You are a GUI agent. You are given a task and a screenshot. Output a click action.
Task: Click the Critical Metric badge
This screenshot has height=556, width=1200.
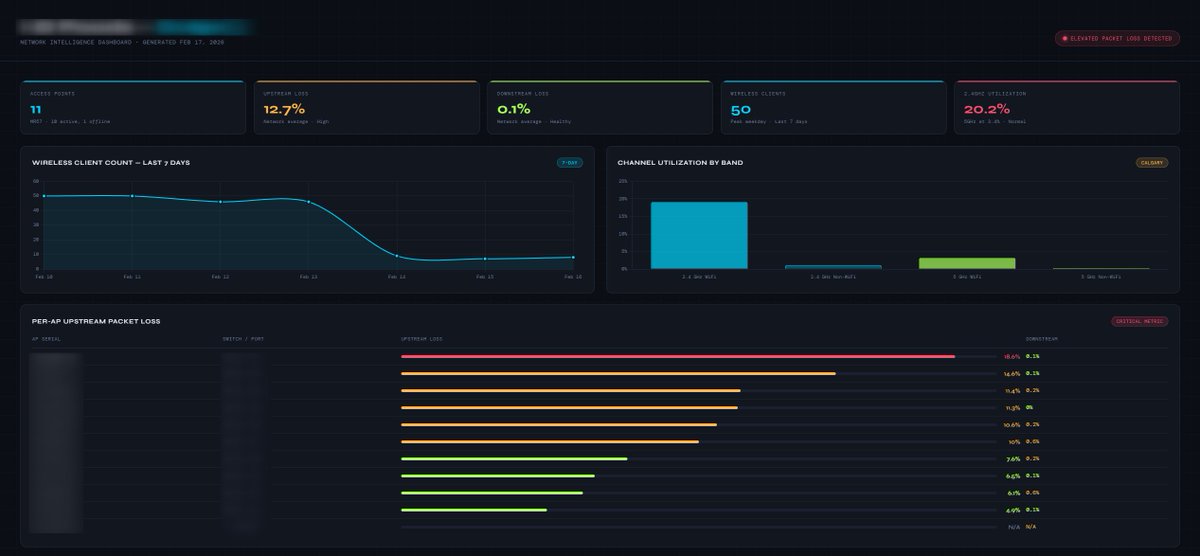pos(1139,321)
